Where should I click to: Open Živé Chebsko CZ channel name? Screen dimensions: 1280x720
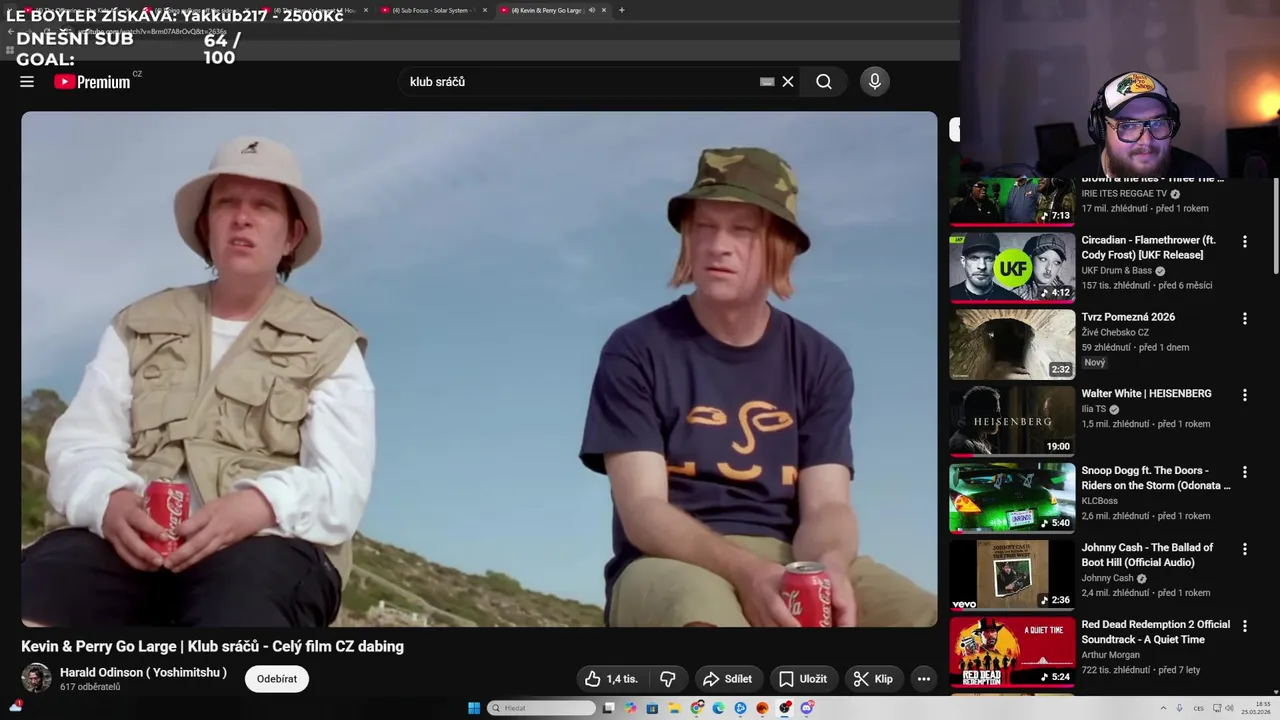[1115, 333]
